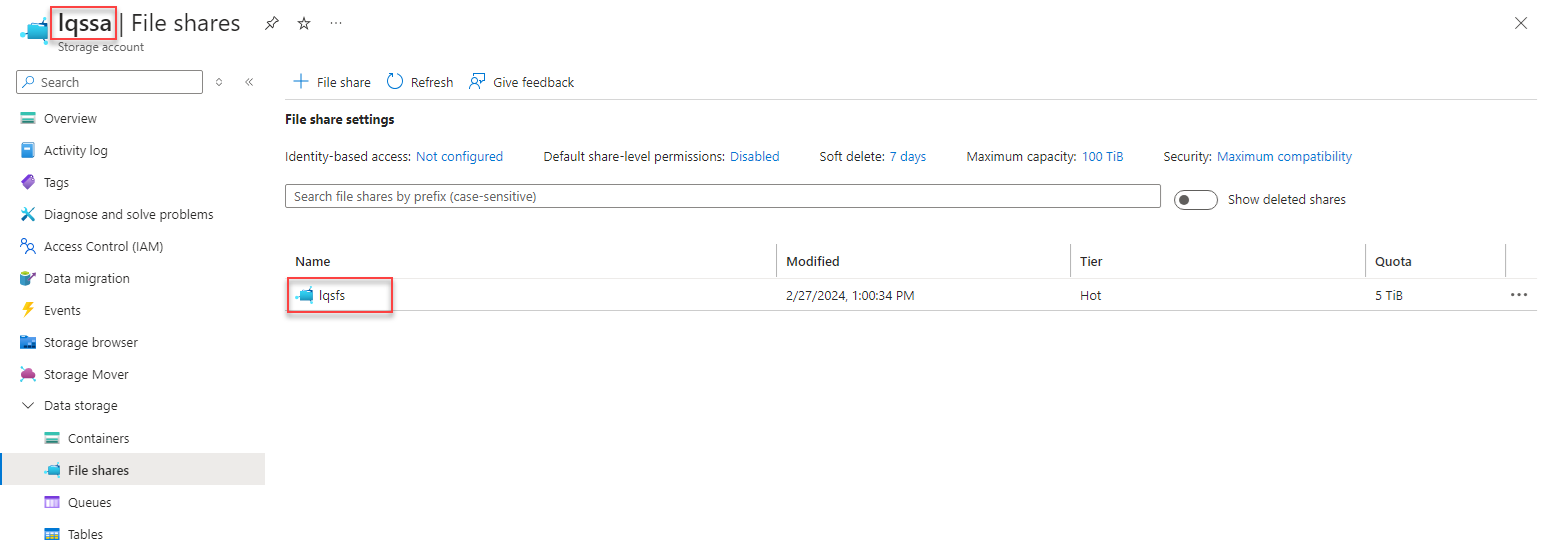Screen dimensions: 1556x549
Task: Open row actions ellipsis for lqsfs
Action: tap(1519, 295)
